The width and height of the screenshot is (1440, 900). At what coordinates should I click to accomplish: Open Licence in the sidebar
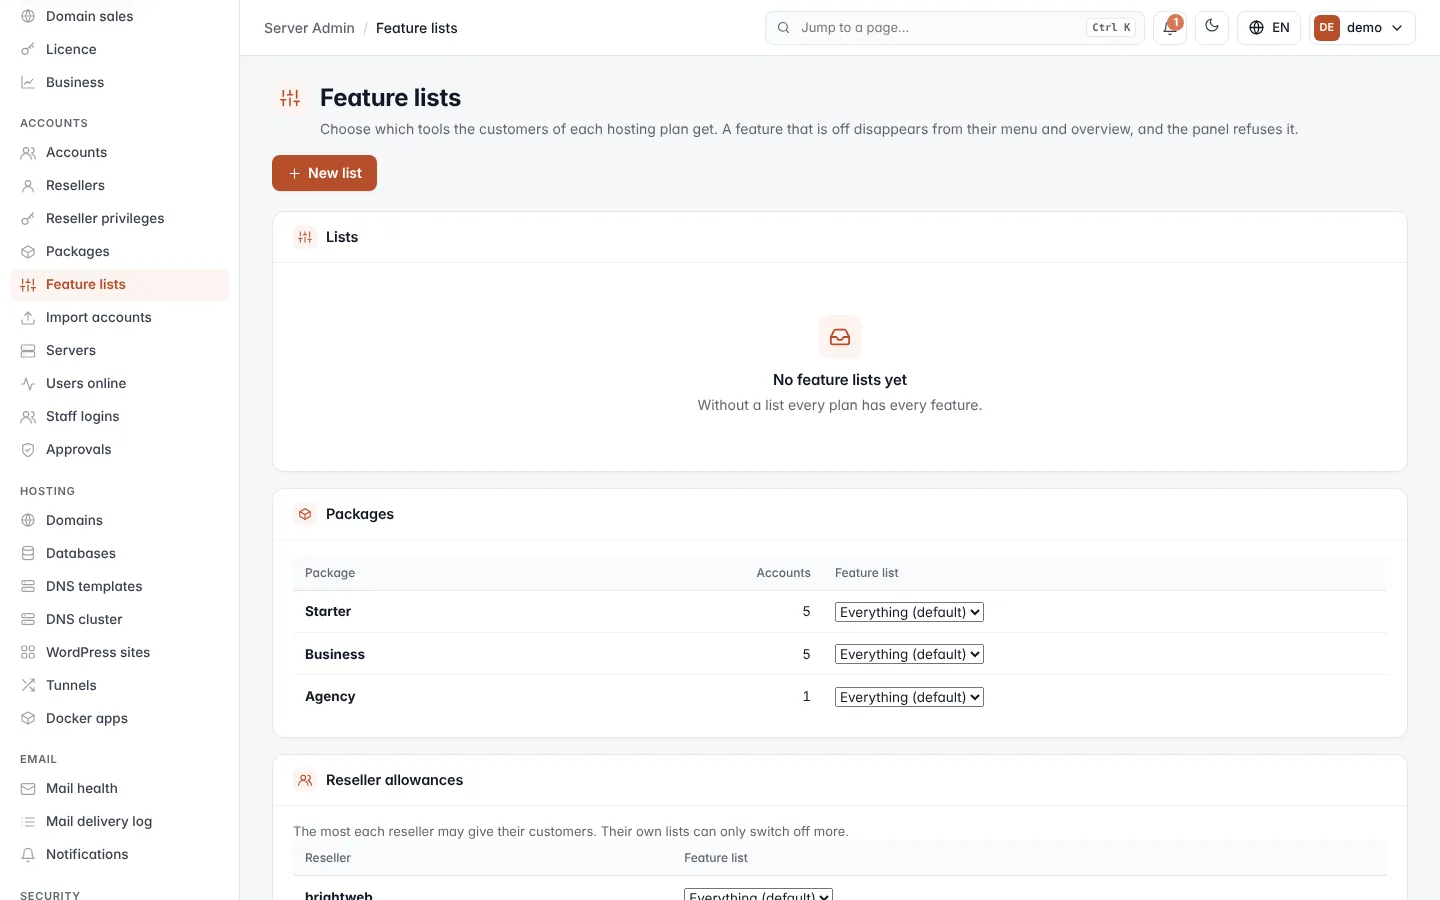click(120, 49)
